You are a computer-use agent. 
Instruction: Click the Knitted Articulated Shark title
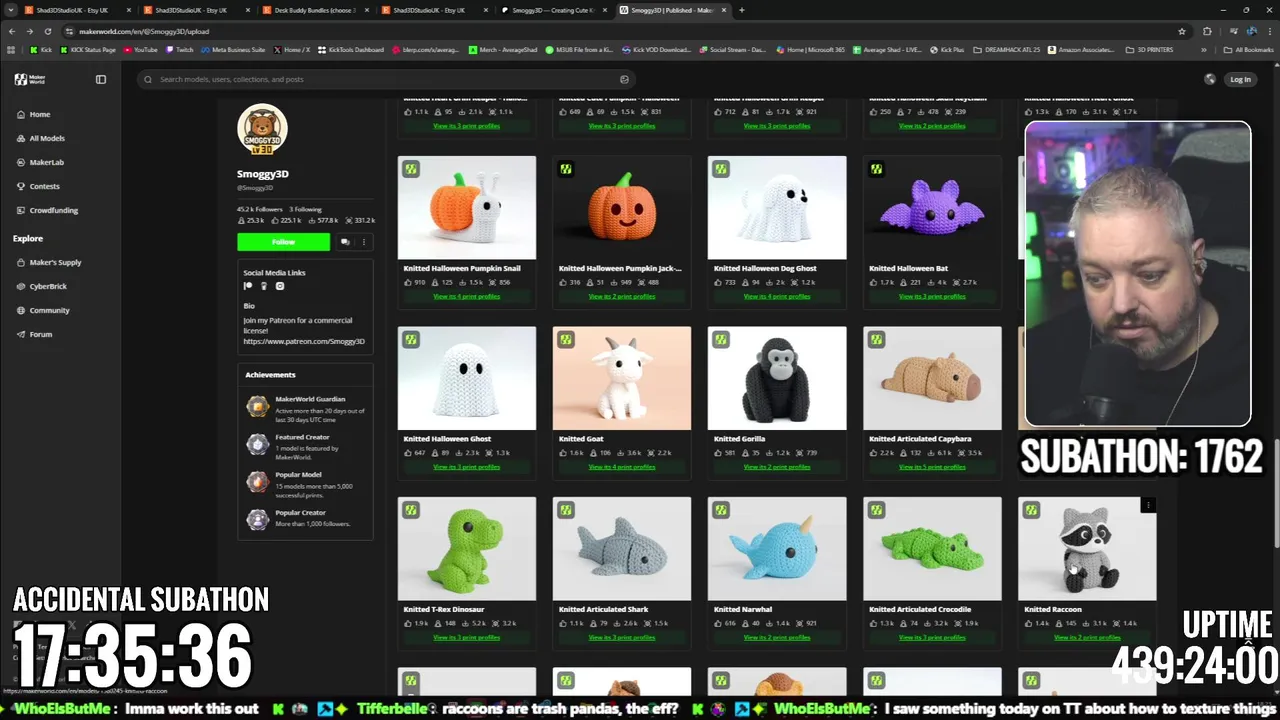coord(604,609)
